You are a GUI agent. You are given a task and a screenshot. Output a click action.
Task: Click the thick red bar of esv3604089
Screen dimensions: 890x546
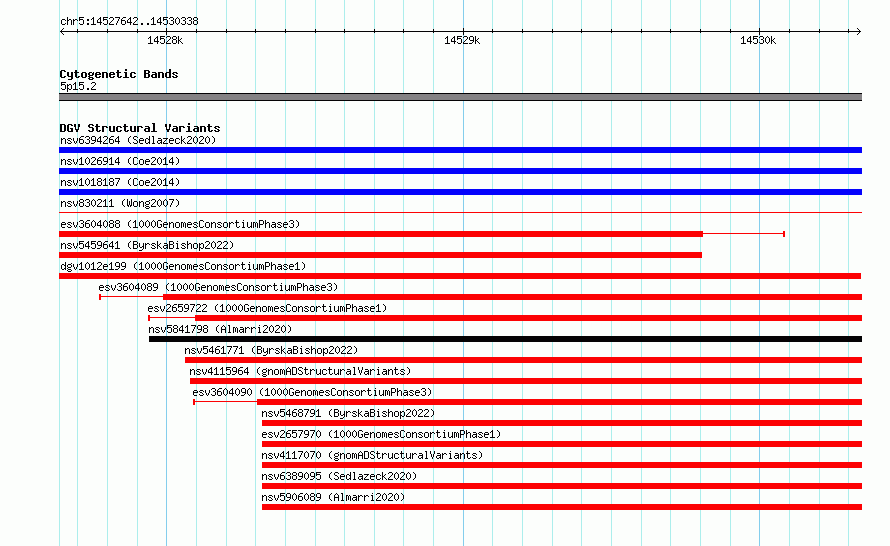[513, 297]
